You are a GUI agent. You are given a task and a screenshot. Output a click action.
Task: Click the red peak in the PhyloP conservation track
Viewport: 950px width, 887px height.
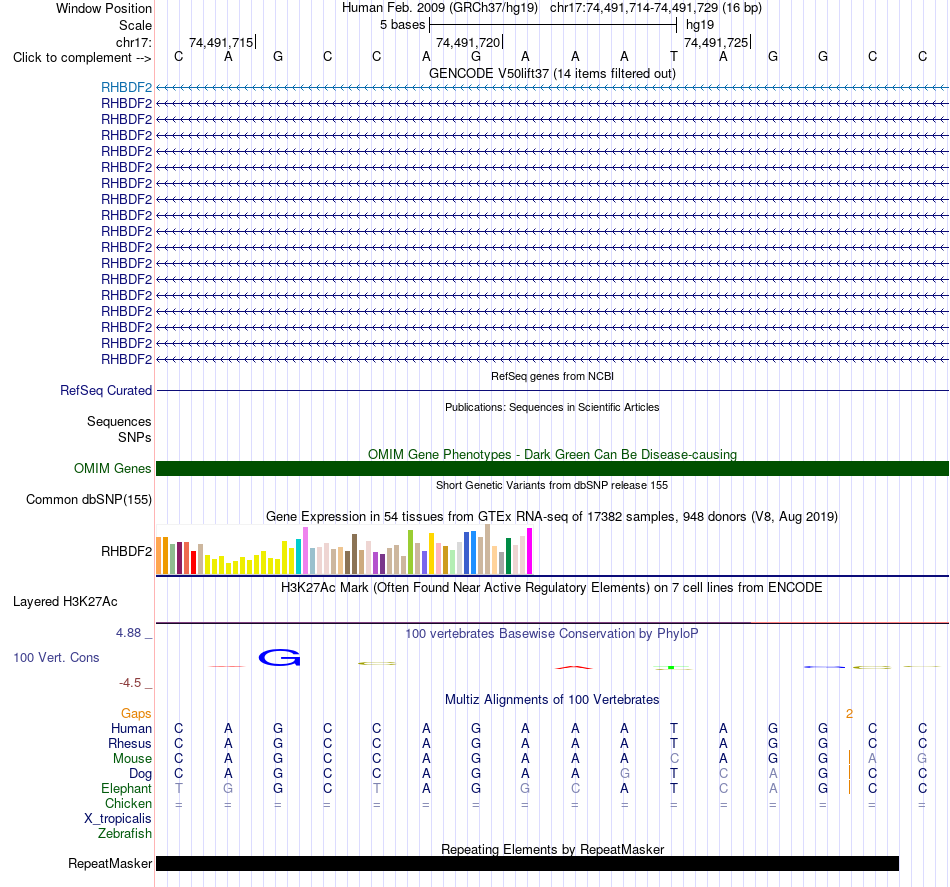point(574,668)
